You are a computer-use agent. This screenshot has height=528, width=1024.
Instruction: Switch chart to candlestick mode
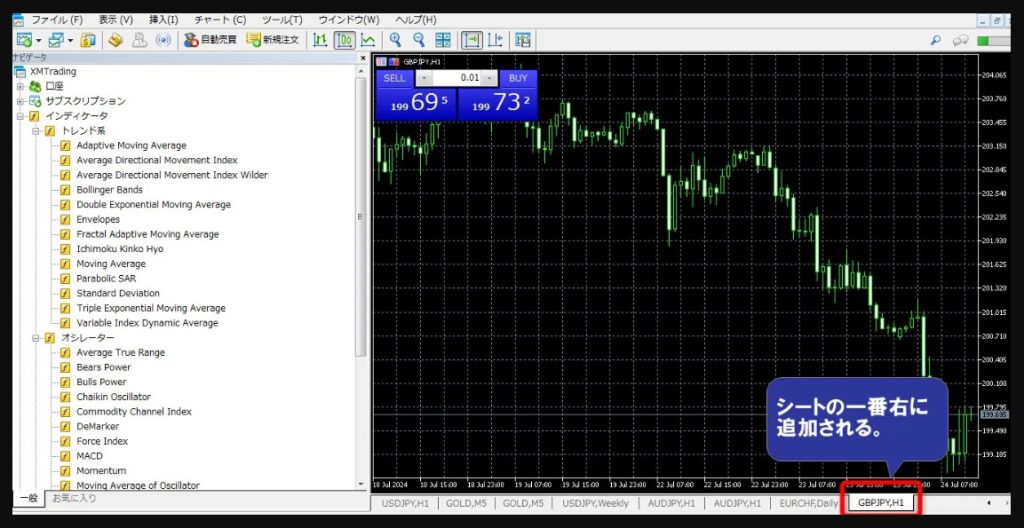[x=344, y=41]
